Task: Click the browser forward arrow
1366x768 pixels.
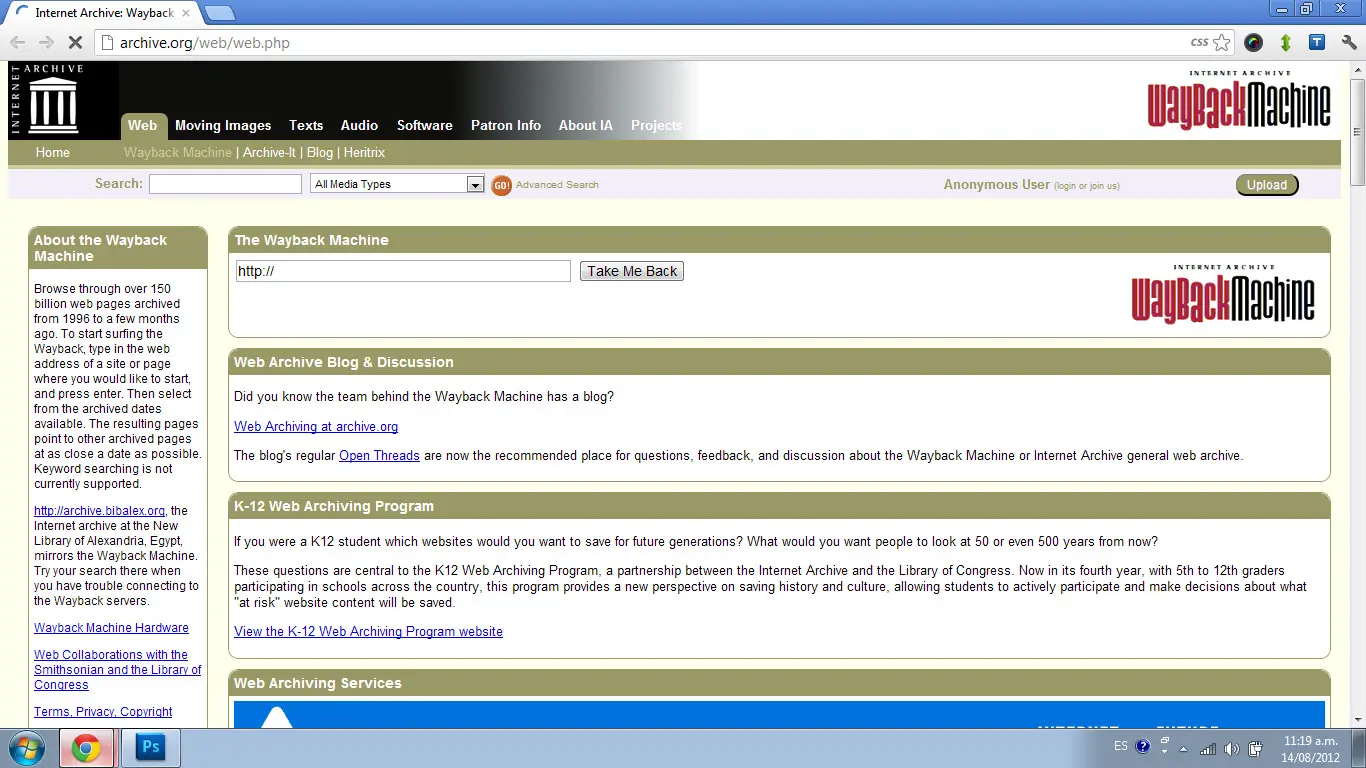Action: 46,43
